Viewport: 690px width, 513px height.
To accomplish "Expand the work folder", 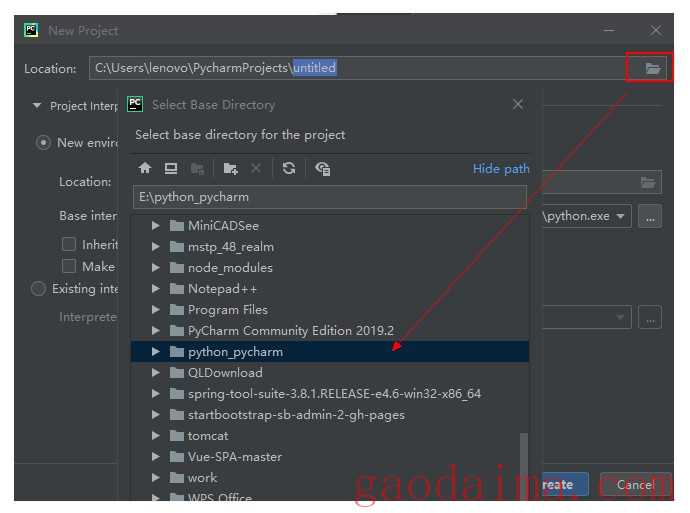I will (x=155, y=477).
